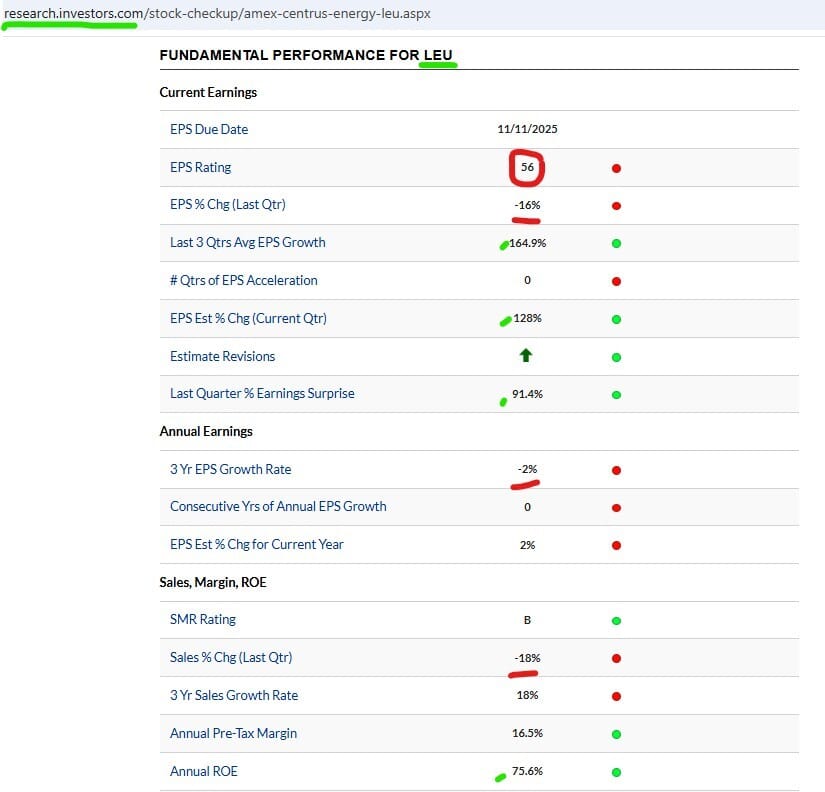Select the EPS due date value 11/11/2025
The image size is (825, 792).
tap(527, 129)
